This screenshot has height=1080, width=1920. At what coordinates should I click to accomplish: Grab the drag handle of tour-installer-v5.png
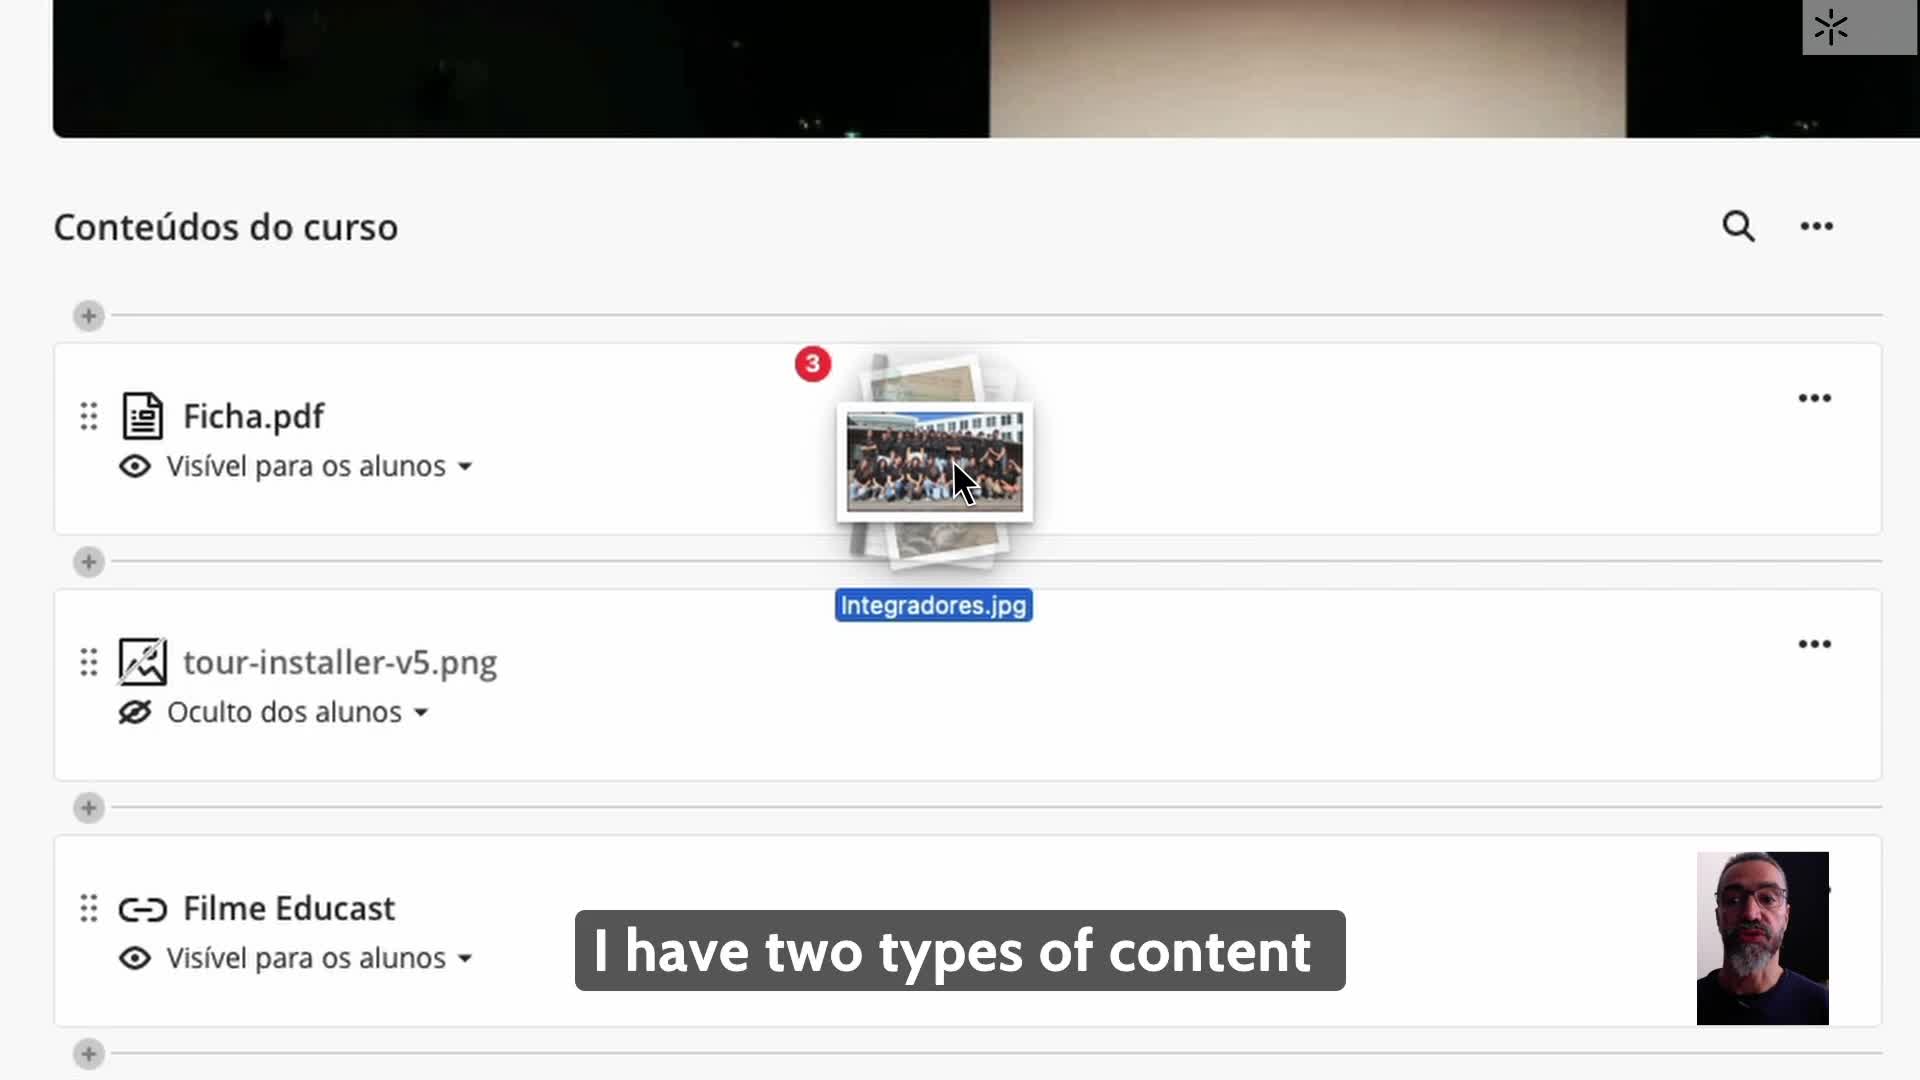click(89, 662)
